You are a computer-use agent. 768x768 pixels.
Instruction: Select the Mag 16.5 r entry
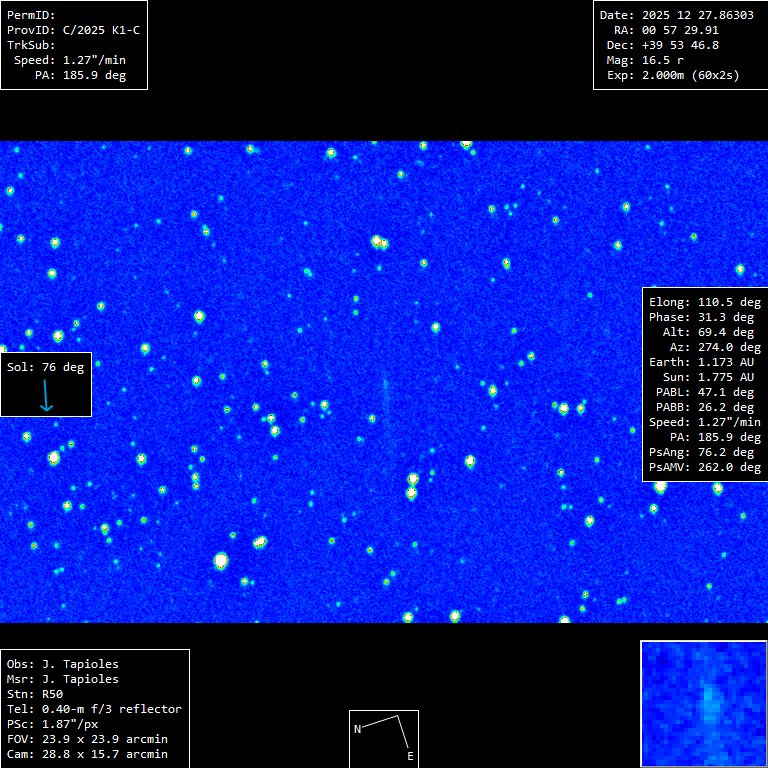(659, 60)
